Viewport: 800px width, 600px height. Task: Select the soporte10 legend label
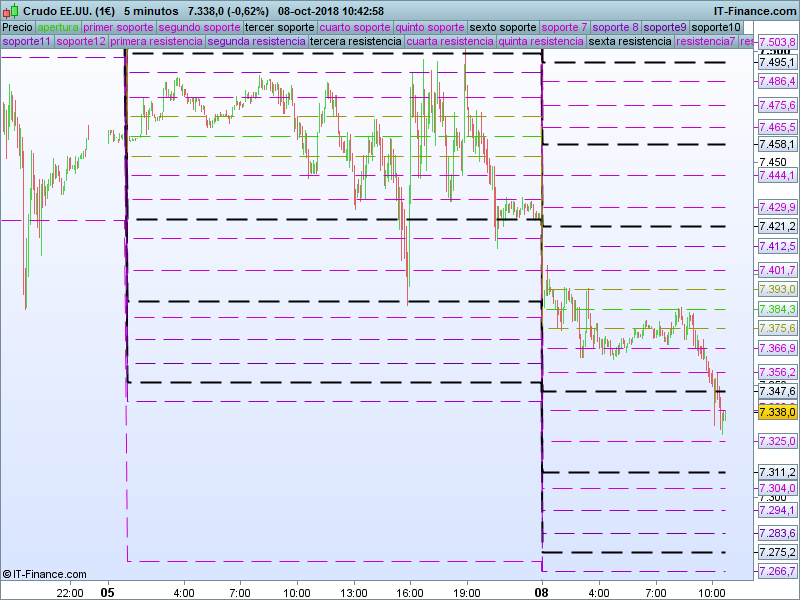(716, 27)
